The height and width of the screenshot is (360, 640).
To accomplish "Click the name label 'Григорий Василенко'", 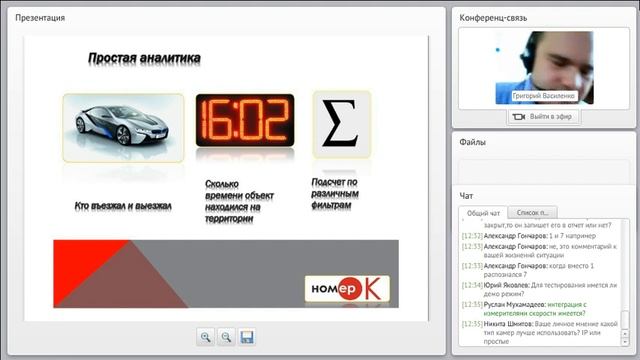I will (544, 96).
